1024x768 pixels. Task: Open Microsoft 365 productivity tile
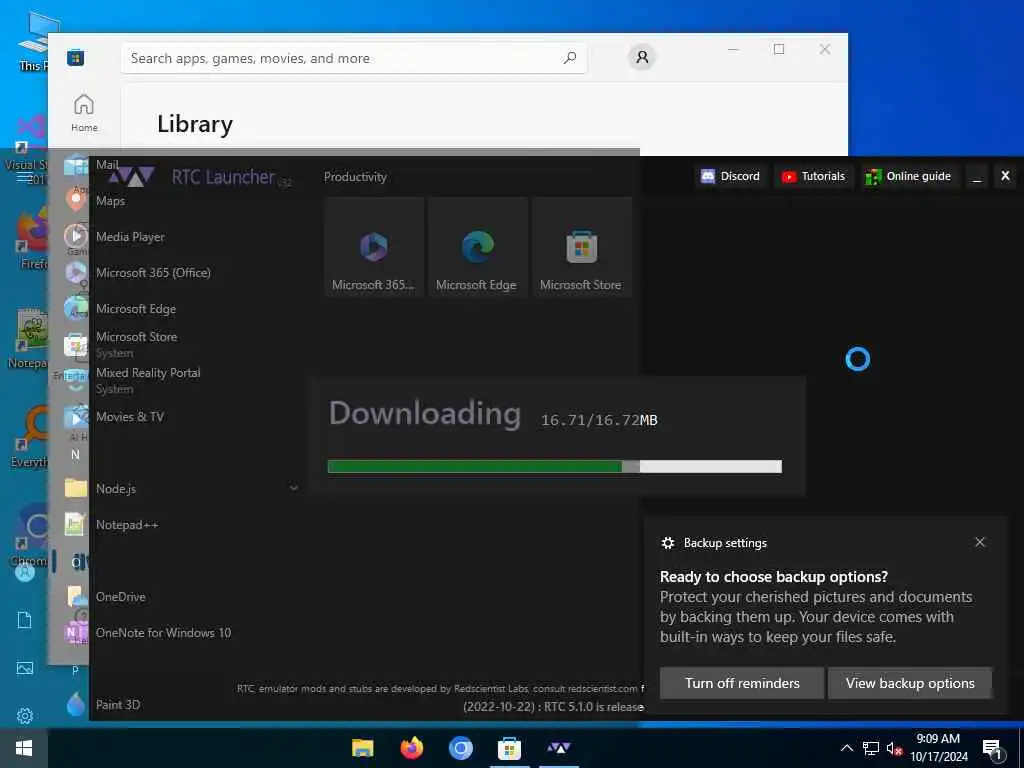(x=374, y=248)
